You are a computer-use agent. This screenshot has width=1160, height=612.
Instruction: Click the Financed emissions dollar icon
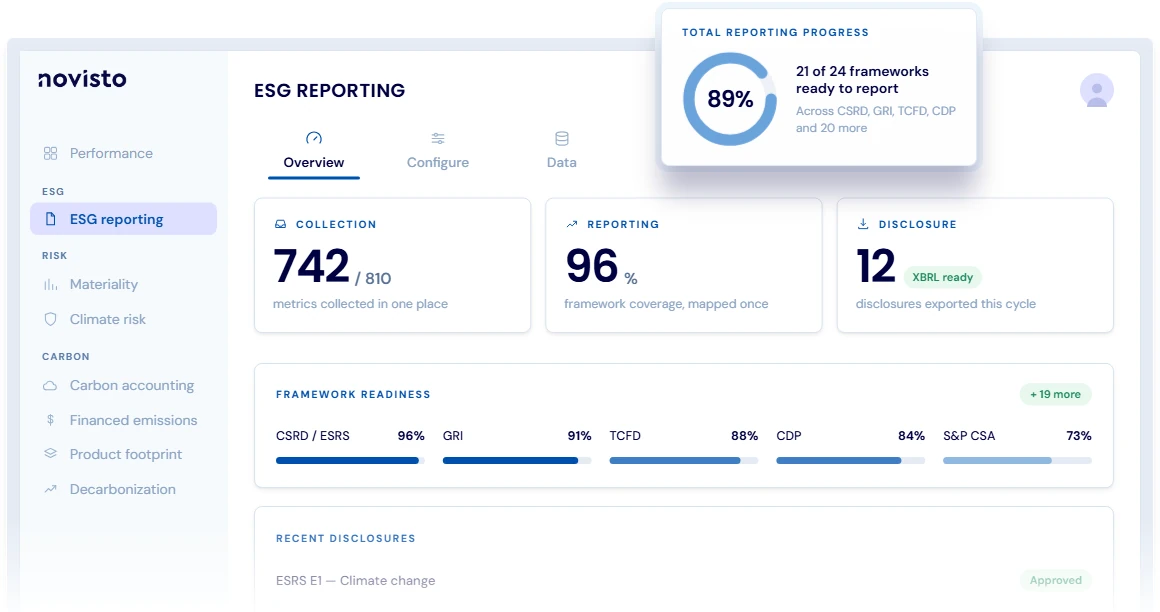[50, 420]
